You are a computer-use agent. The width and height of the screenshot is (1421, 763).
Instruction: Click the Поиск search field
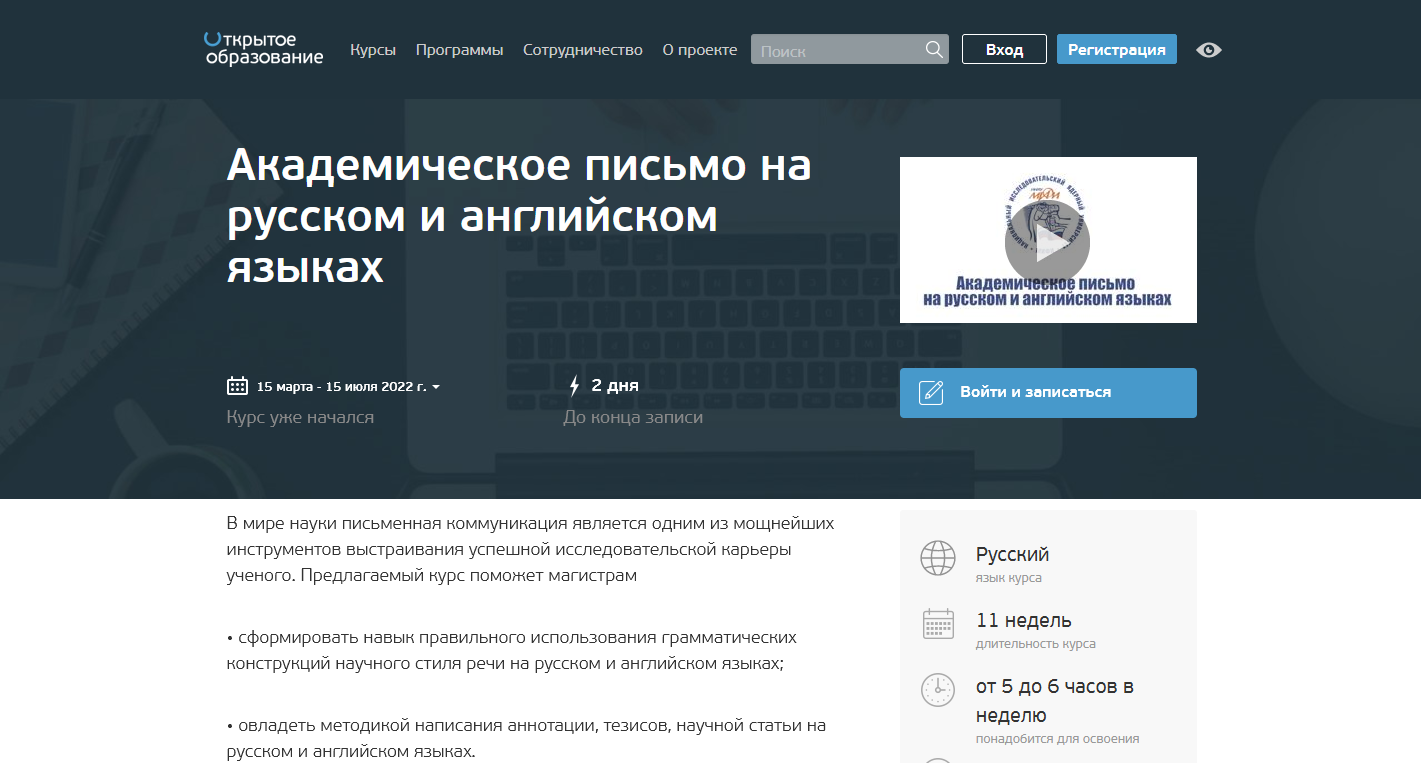pos(840,48)
